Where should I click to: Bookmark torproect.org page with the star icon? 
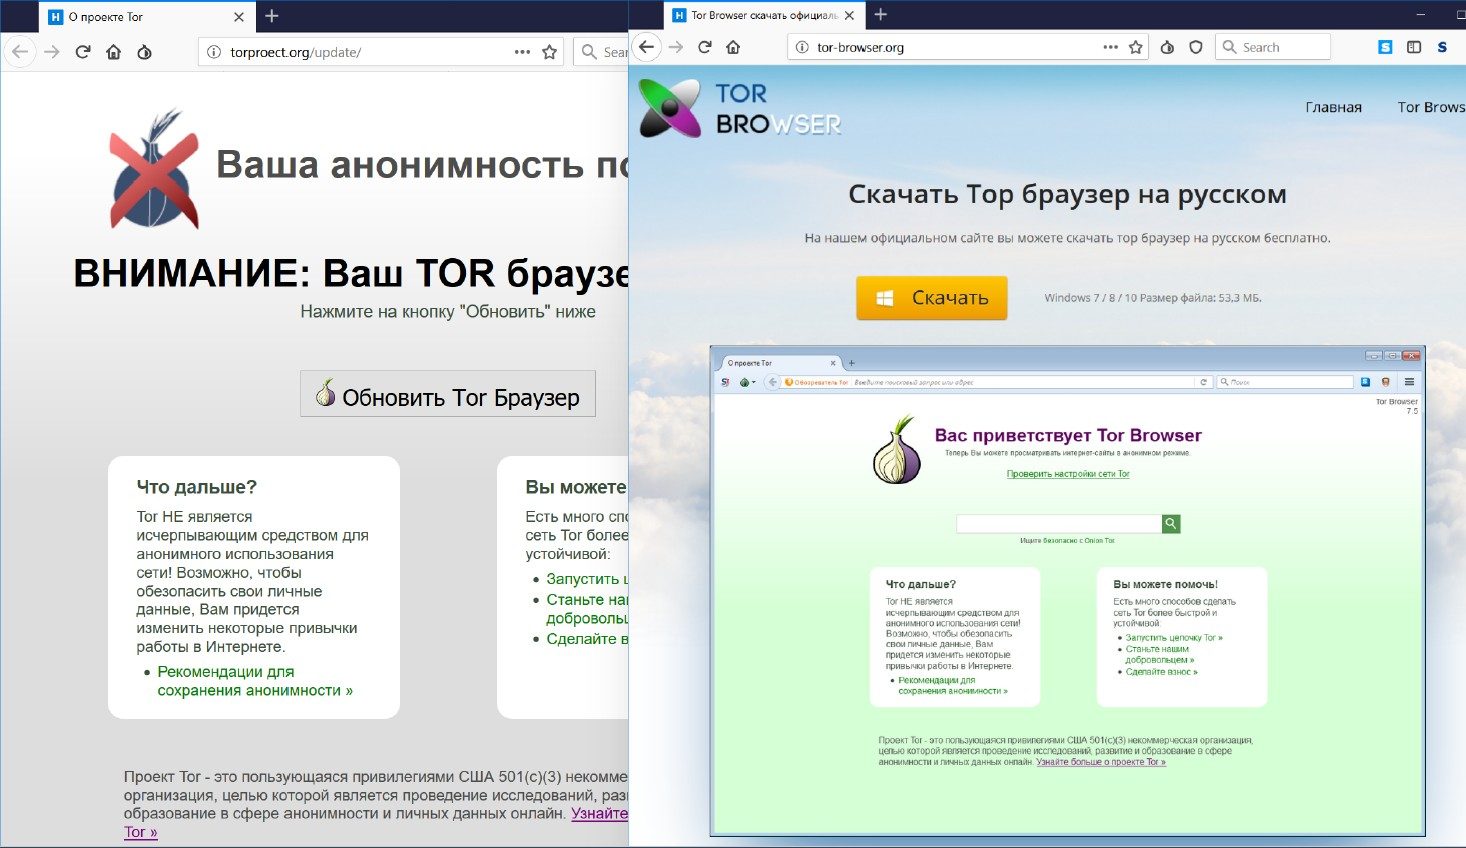[549, 52]
